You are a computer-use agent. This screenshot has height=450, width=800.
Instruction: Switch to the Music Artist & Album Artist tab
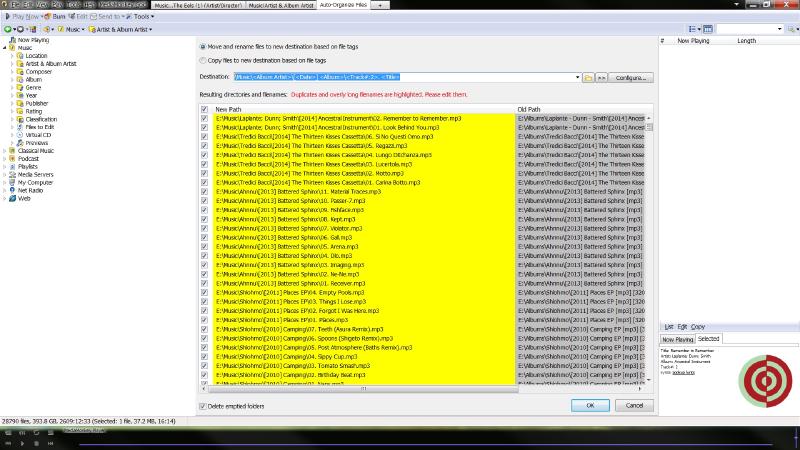click(x=281, y=5)
